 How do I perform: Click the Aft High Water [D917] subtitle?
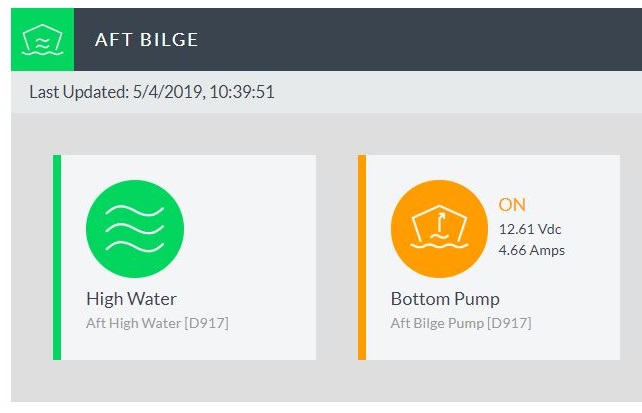[157, 323]
